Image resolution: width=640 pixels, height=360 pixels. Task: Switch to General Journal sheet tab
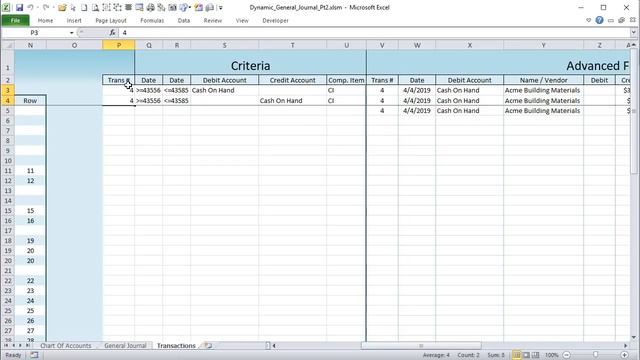pos(125,346)
